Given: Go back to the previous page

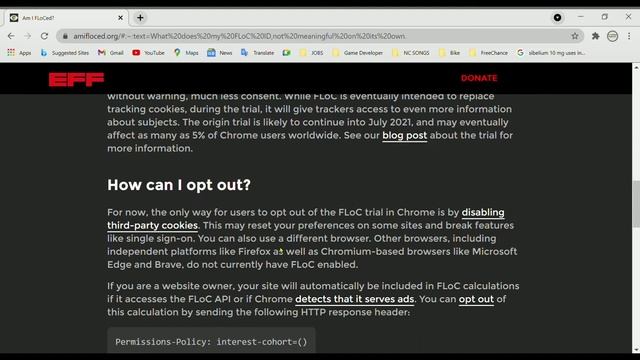Looking at the screenshot, I should coord(11,36).
